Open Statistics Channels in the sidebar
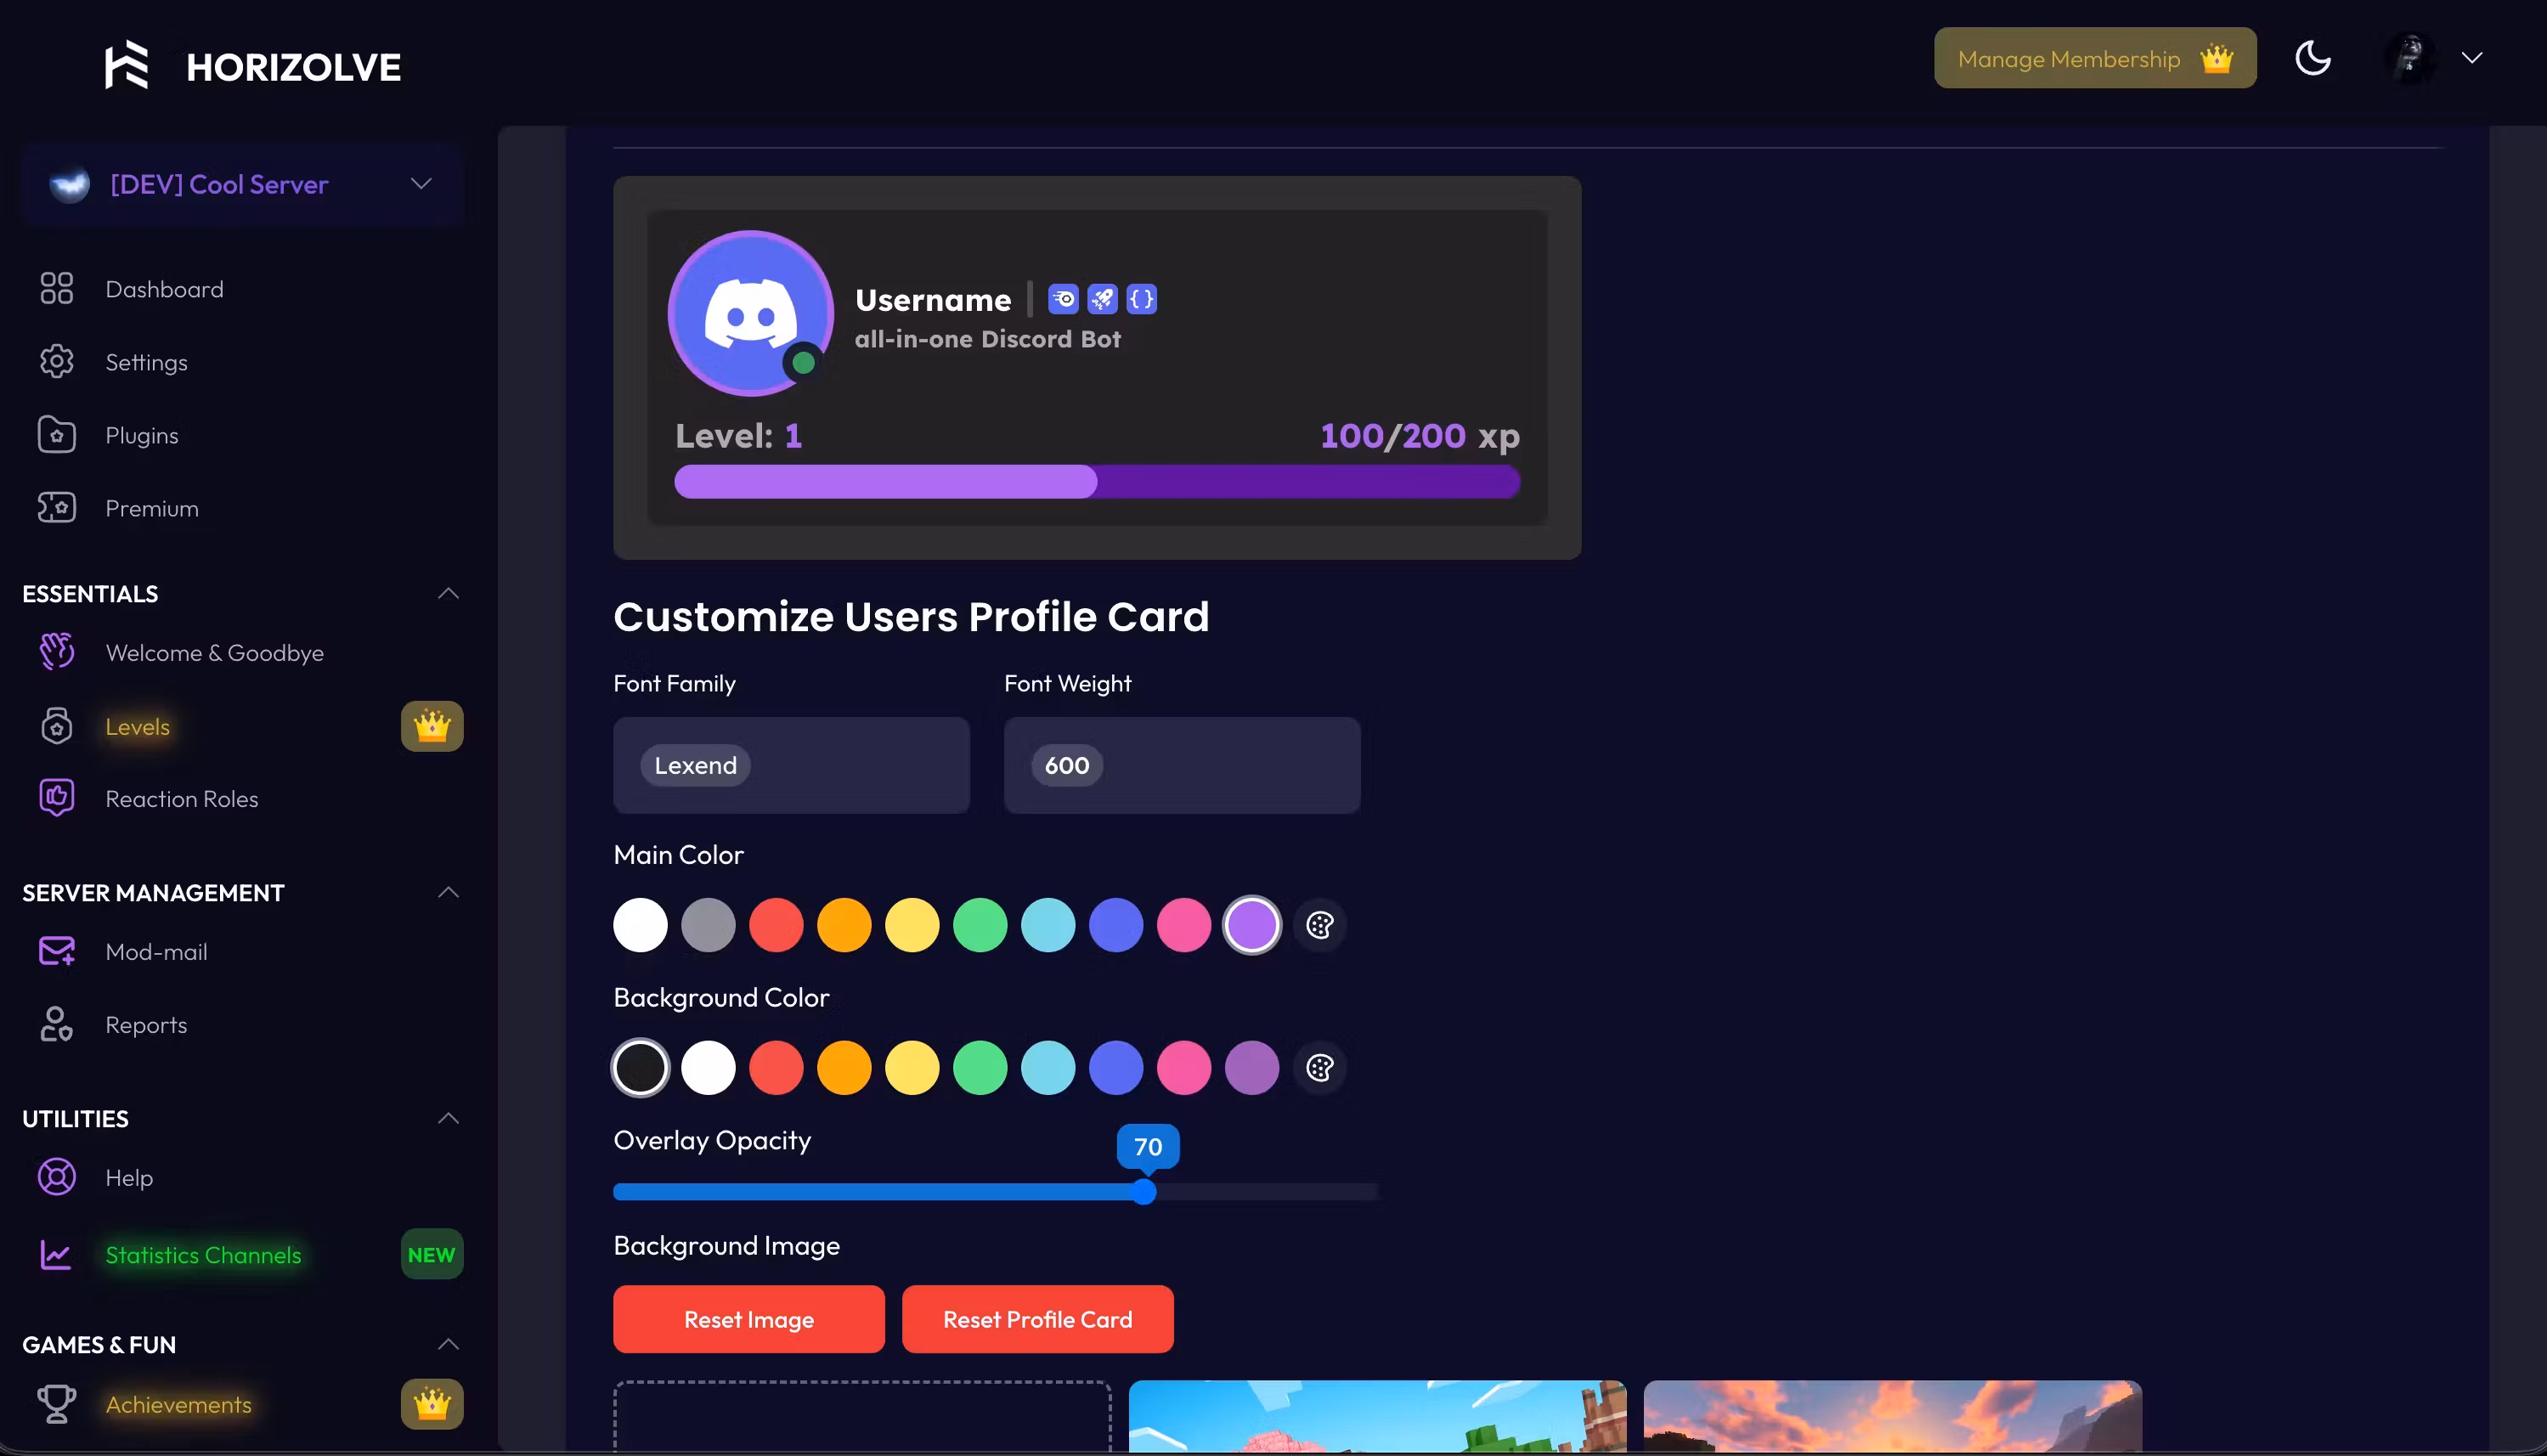The height and width of the screenshot is (1456, 2547). [203, 1255]
